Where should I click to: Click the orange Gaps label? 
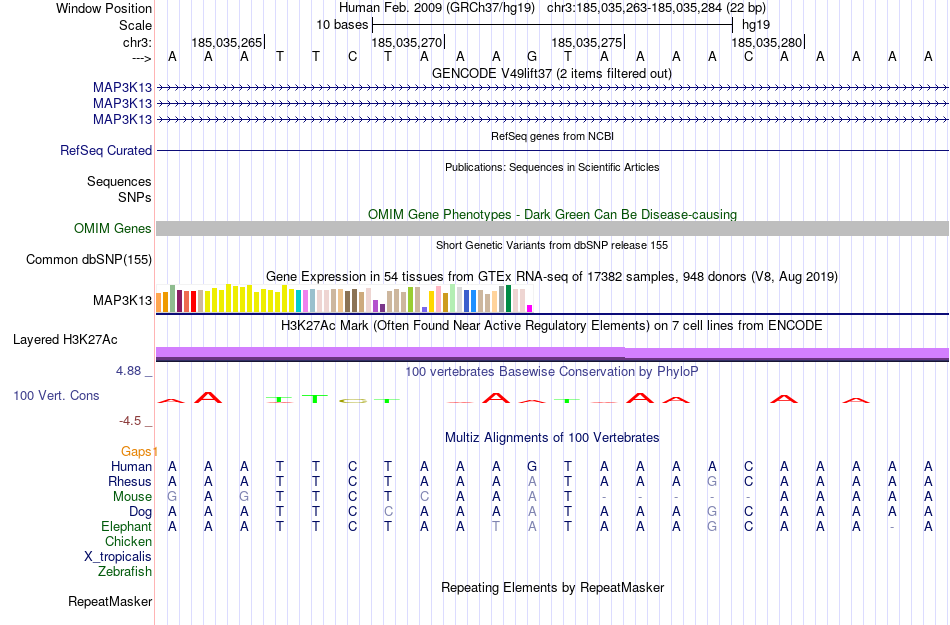(137, 451)
